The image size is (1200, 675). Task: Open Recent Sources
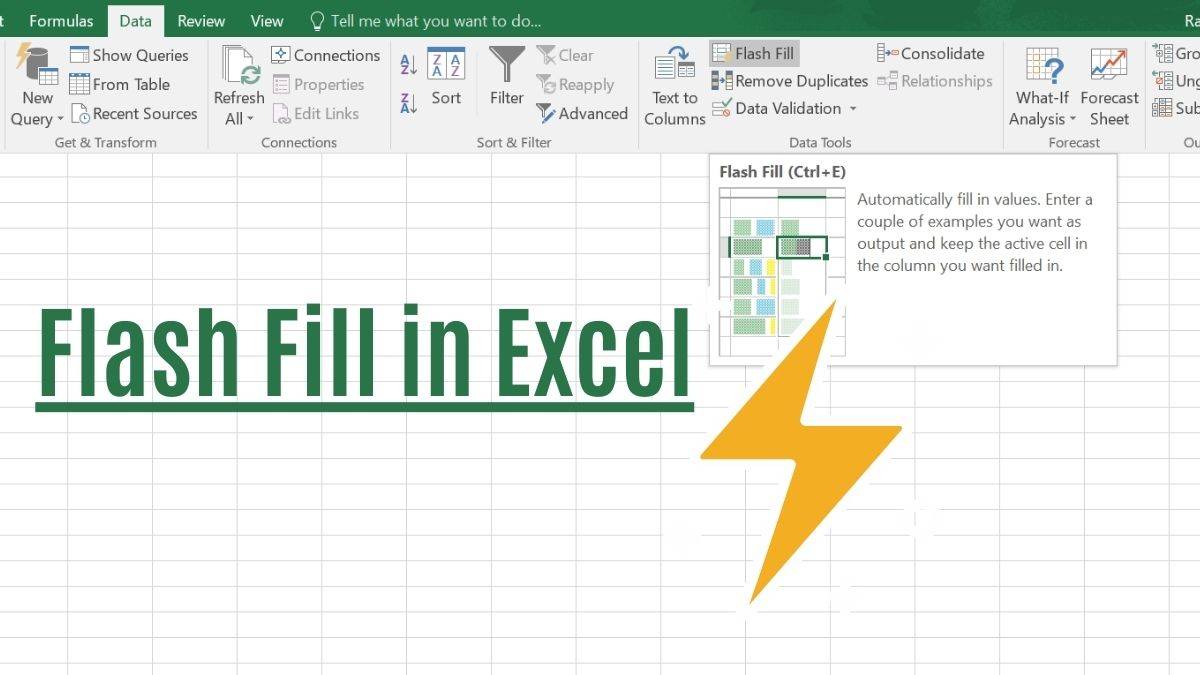click(x=133, y=113)
